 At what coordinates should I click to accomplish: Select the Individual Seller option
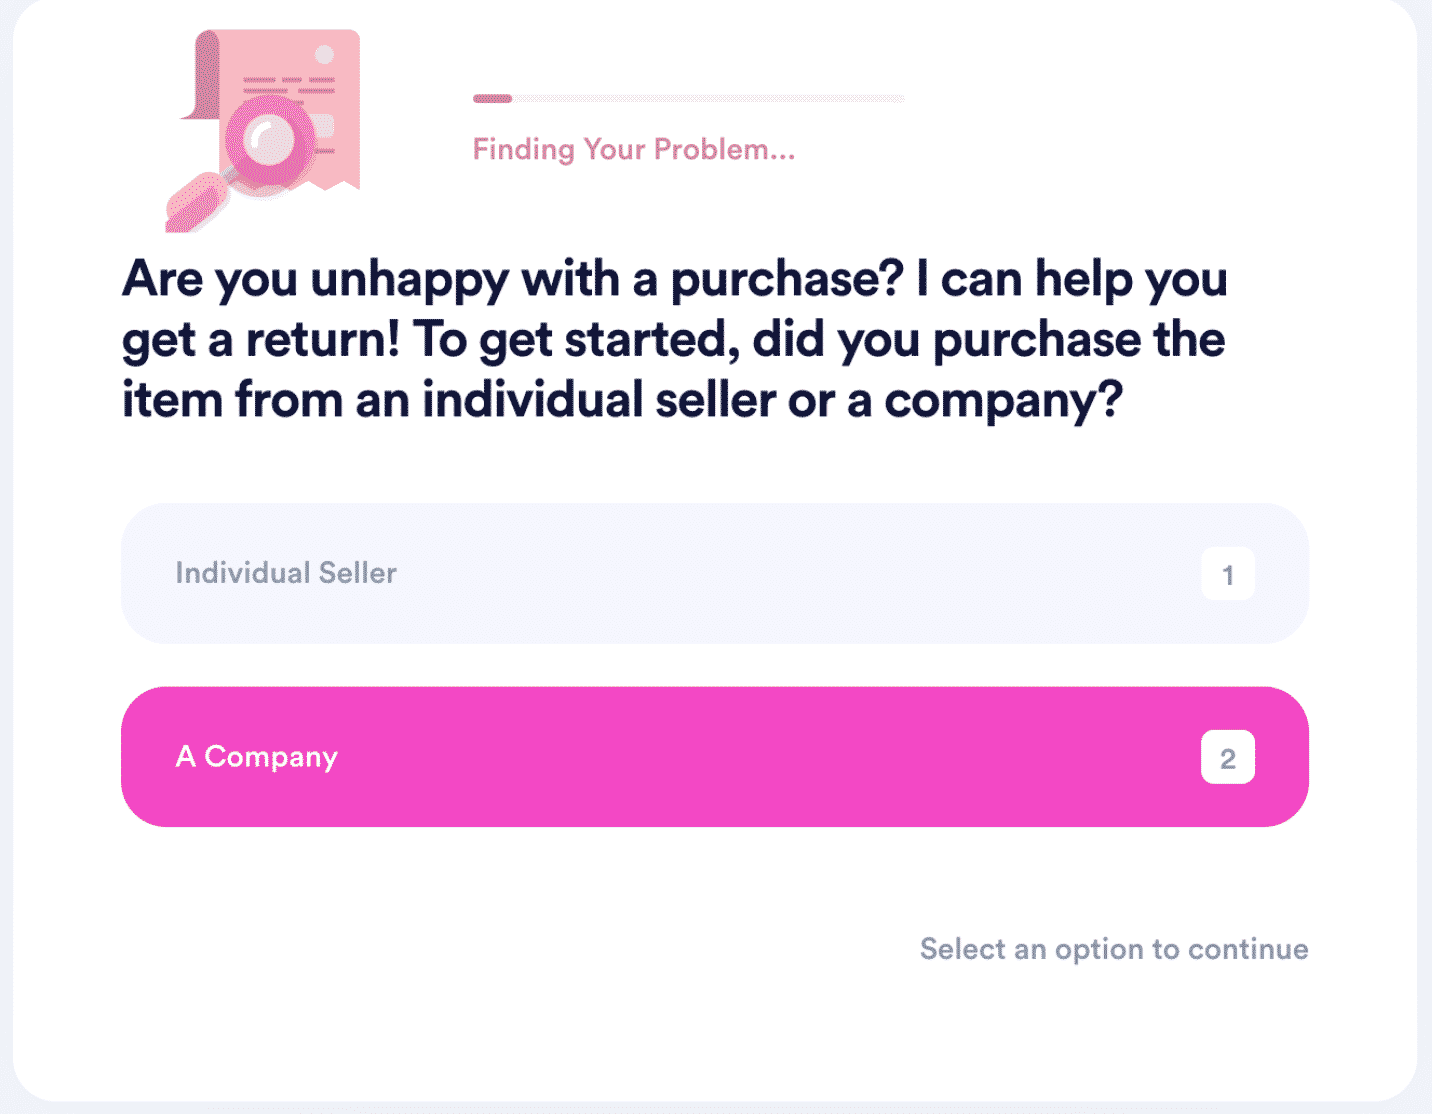[x=715, y=574]
